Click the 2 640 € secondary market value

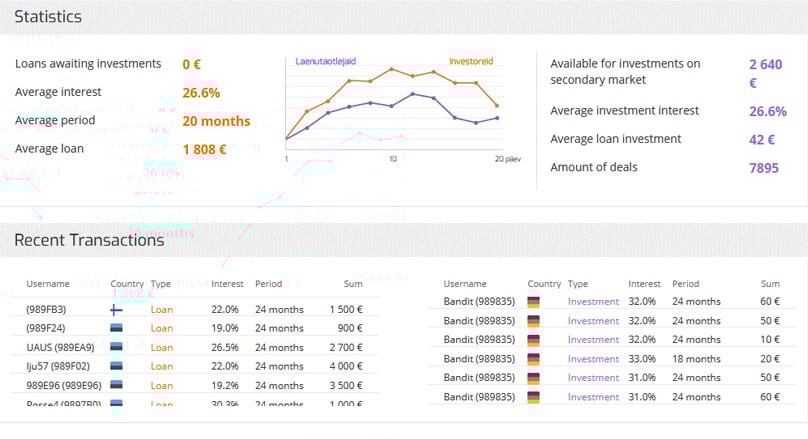[x=766, y=73]
